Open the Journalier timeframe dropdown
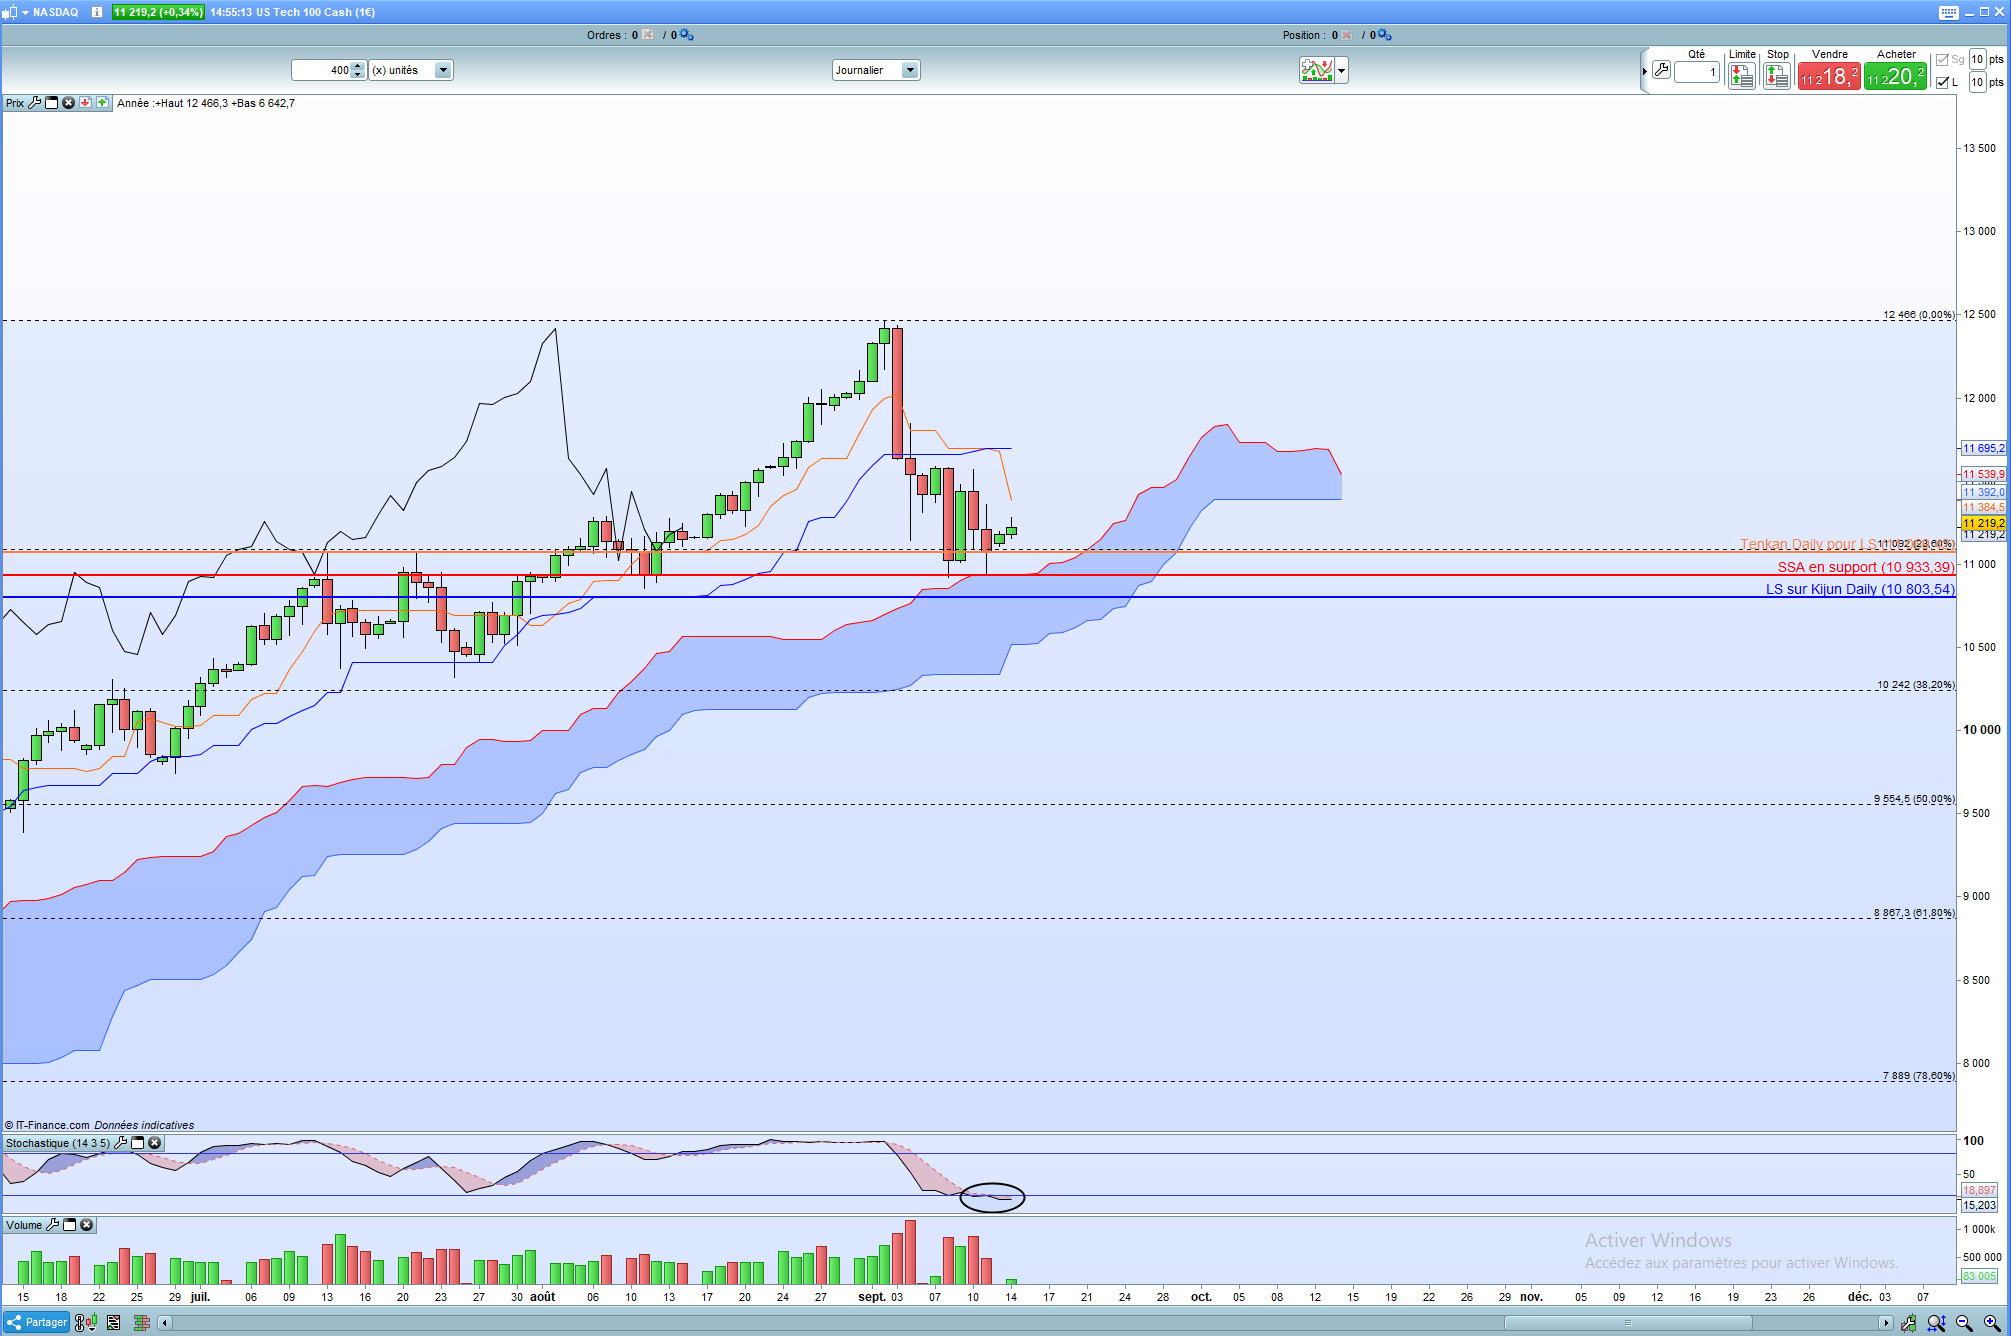 (x=909, y=70)
